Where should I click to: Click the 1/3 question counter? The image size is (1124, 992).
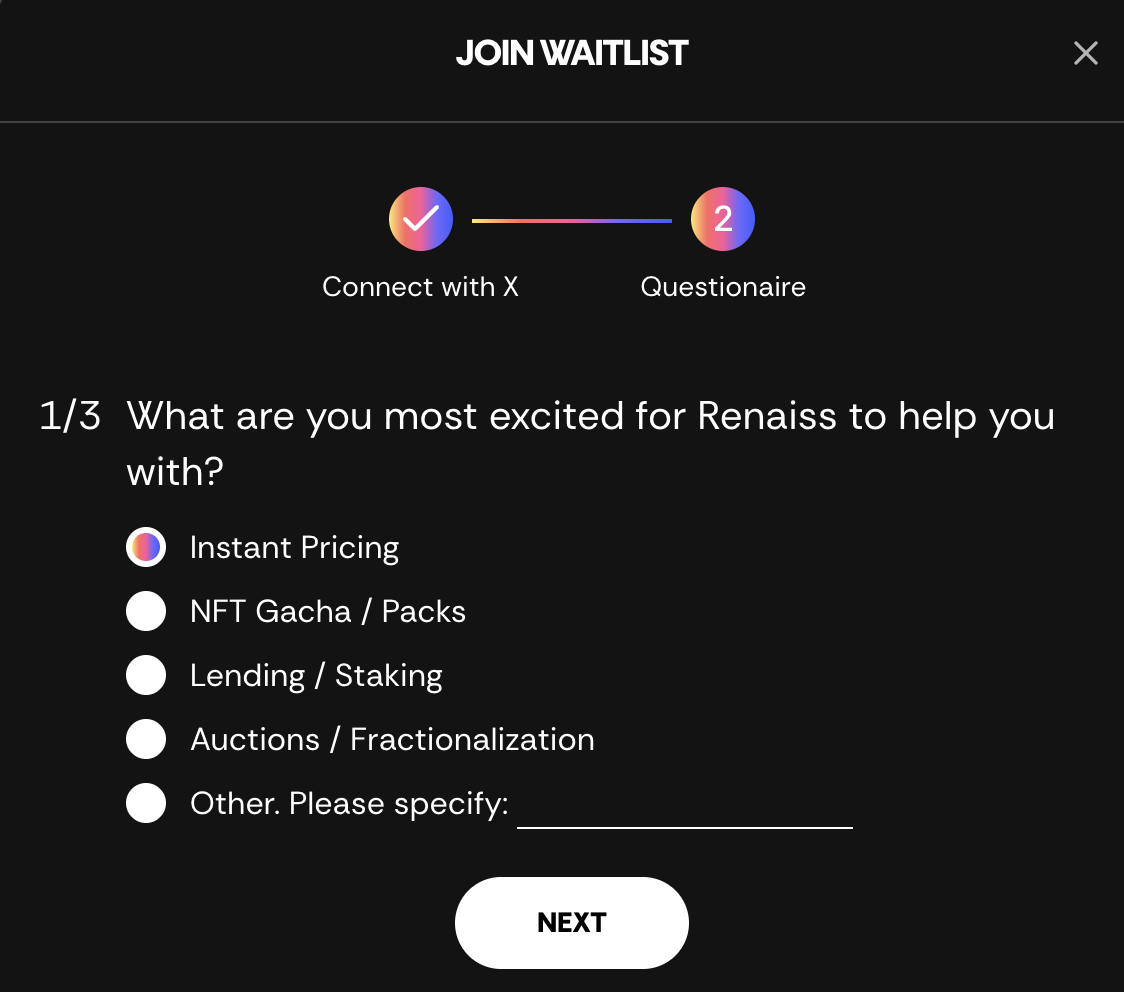pyautogui.click(x=70, y=416)
